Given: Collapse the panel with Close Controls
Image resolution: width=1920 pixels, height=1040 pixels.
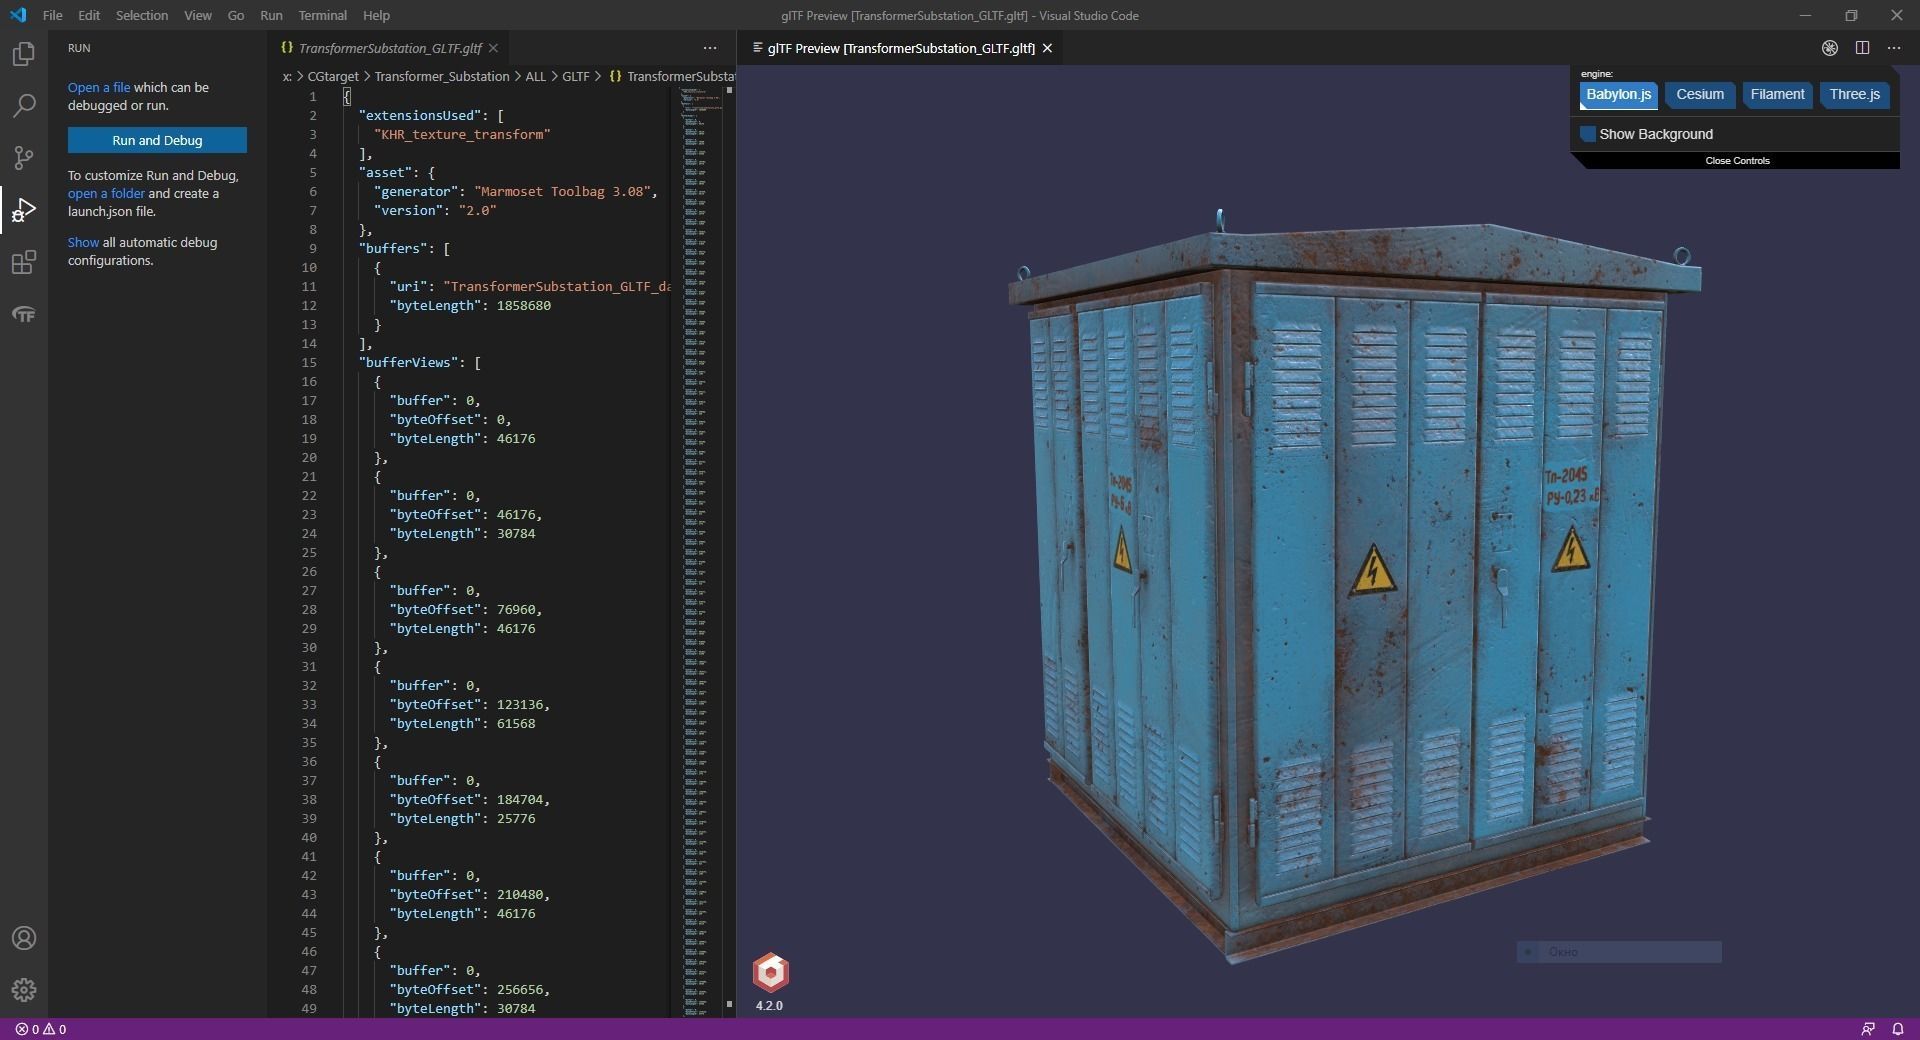Looking at the screenshot, I should click(1738, 160).
